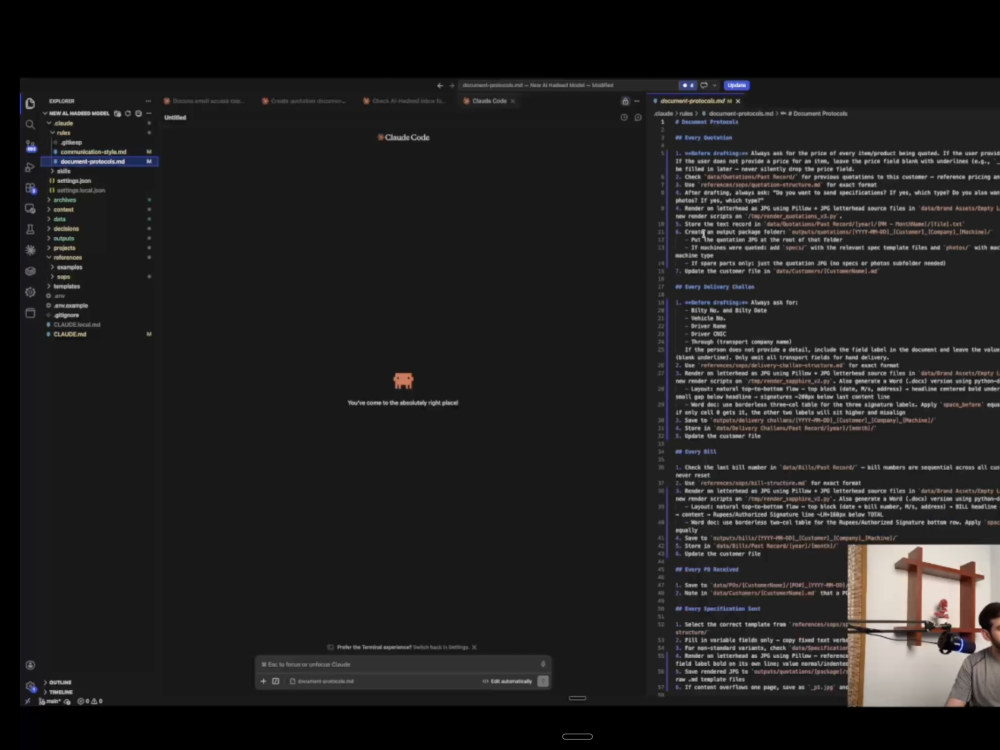Collapse the .claude folder
1000x750 pixels.
[63, 123]
